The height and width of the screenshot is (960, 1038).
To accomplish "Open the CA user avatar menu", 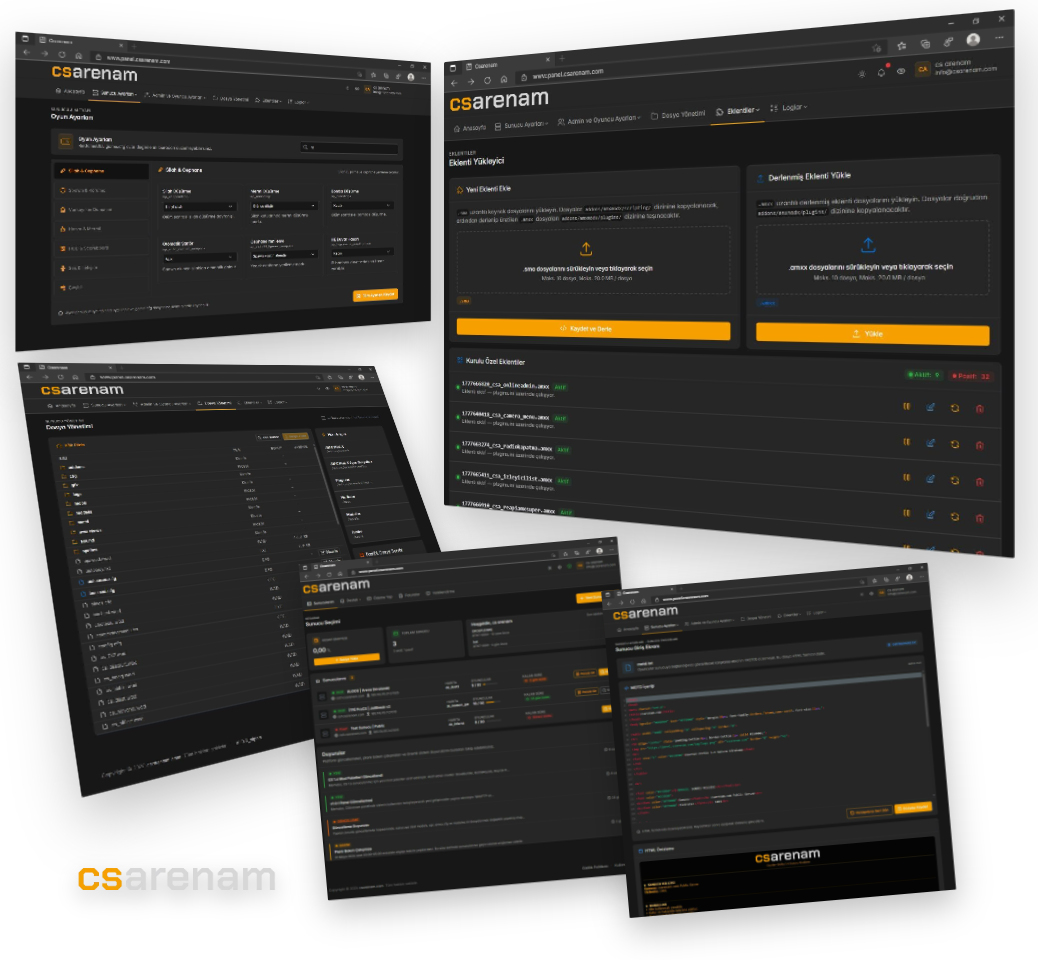I will pyautogui.click(x=922, y=69).
